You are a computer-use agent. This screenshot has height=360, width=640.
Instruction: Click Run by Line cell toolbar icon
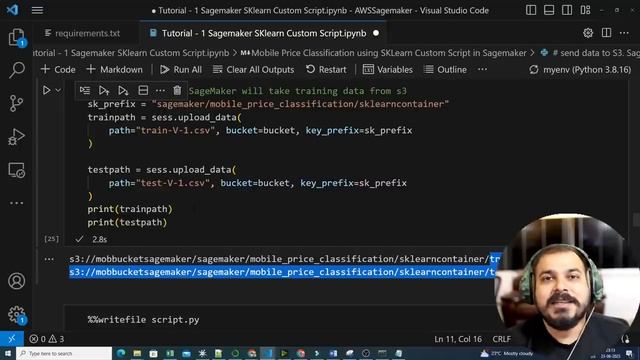85,90
